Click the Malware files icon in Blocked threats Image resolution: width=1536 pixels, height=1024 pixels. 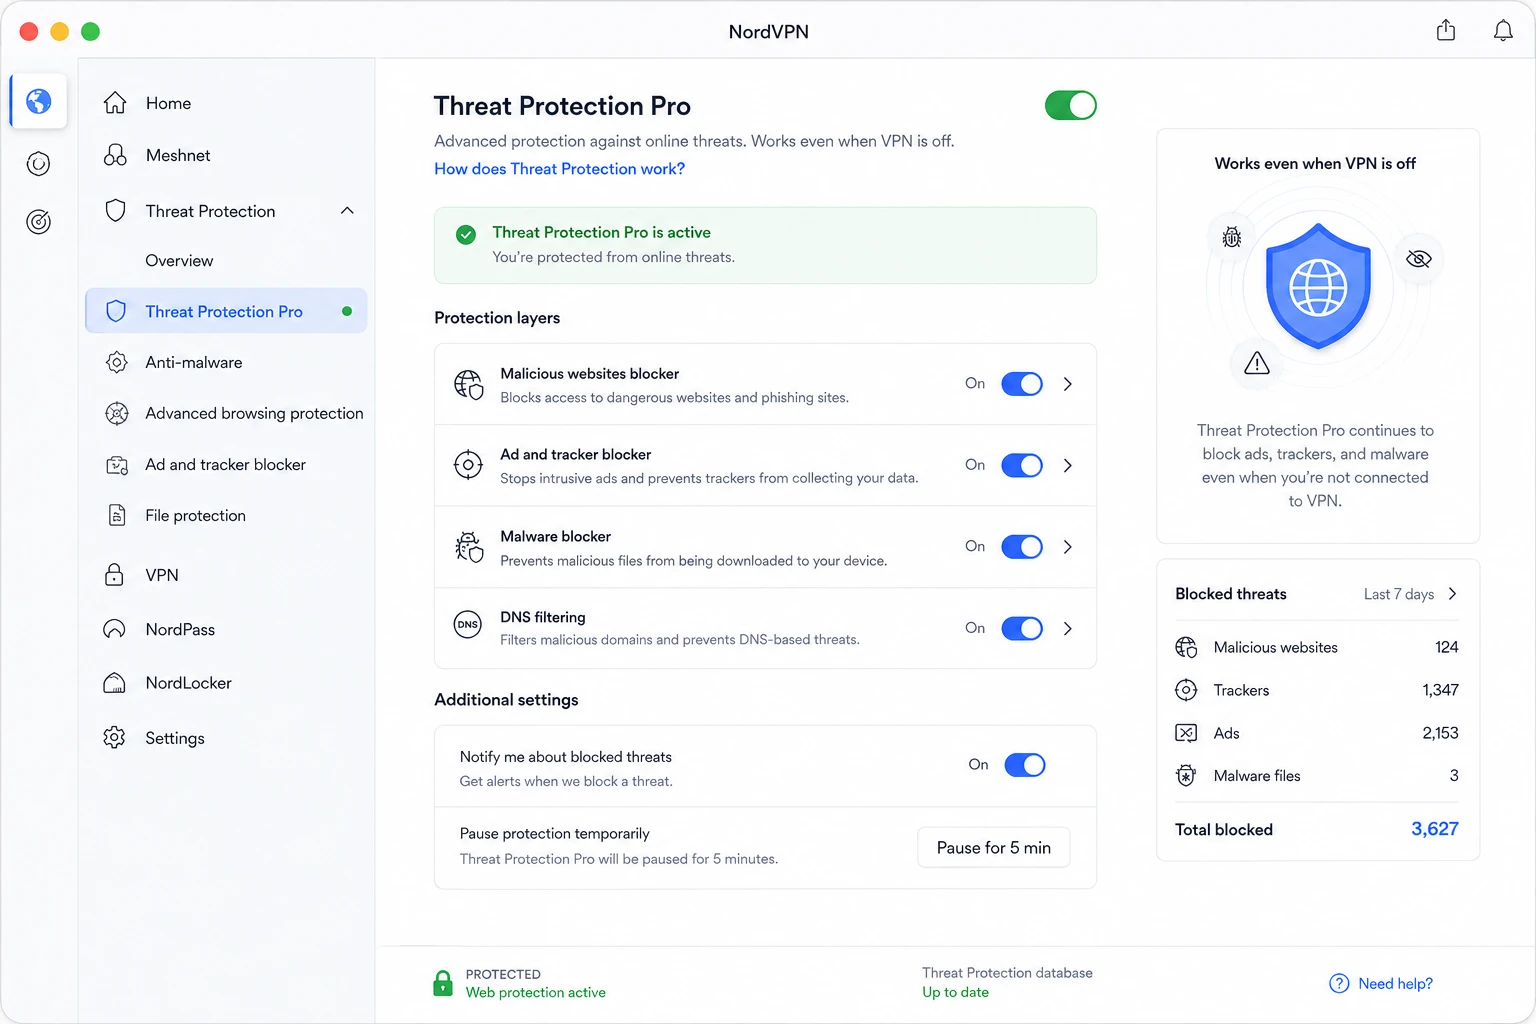point(1186,776)
